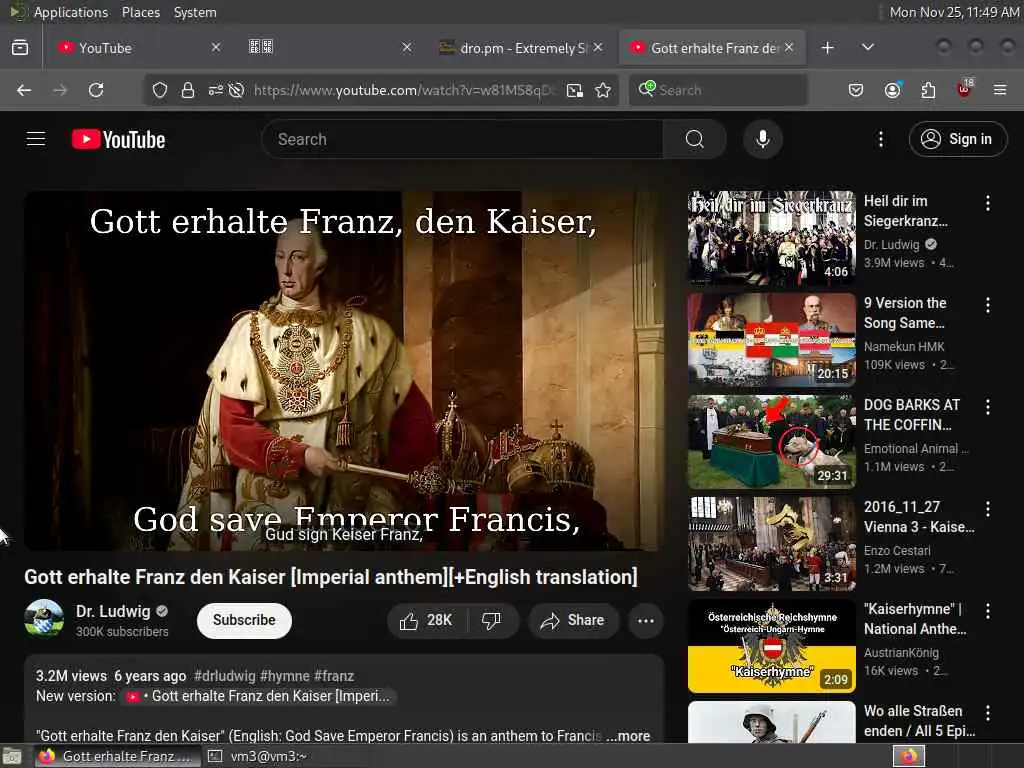Open options for 2016_11_27 Vienna 3 video
Viewport: 1024px width, 768px height.
[x=987, y=509]
